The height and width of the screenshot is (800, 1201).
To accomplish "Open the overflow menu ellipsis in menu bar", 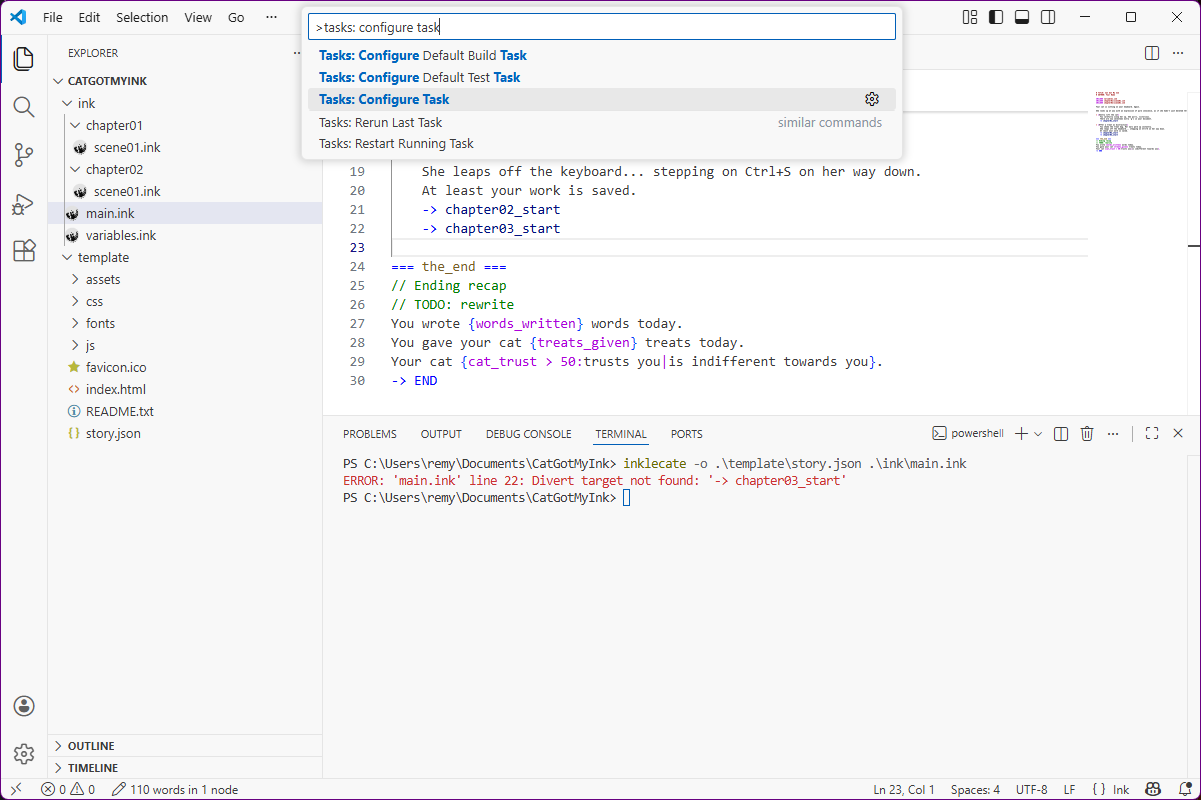I will click(x=272, y=17).
